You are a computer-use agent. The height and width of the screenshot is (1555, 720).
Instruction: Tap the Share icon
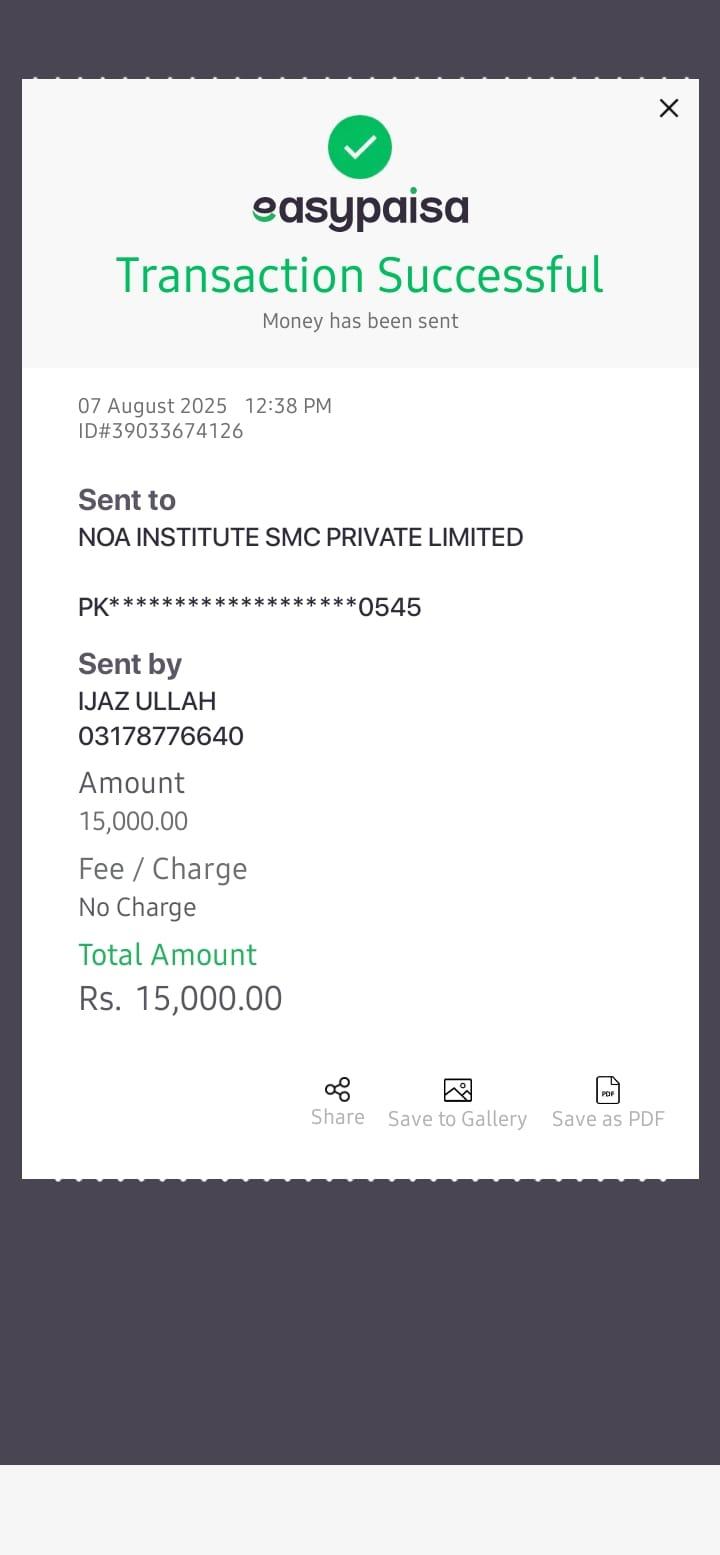[338, 1089]
